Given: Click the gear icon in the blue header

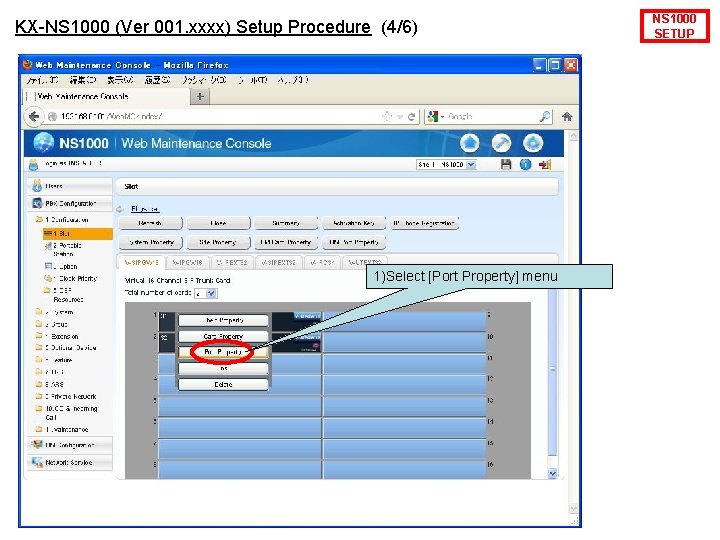Looking at the screenshot, I should point(533,143).
